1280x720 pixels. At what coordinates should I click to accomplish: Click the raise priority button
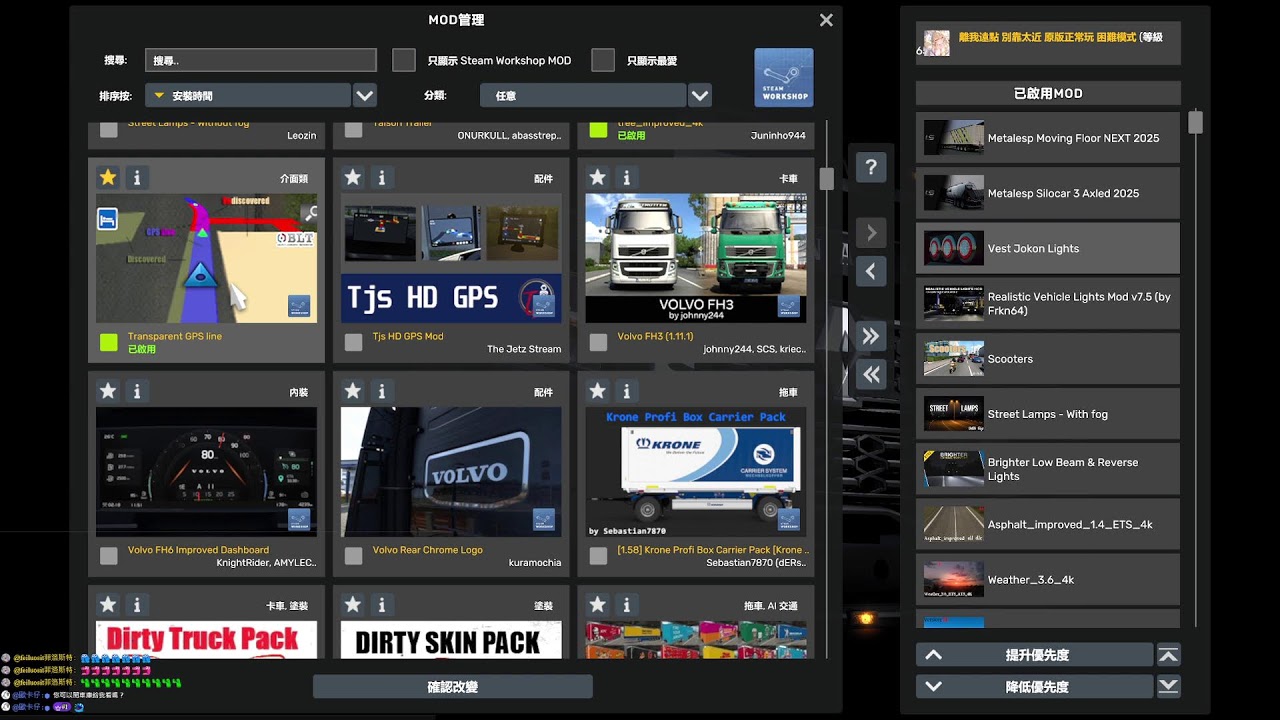click(x=1035, y=655)
